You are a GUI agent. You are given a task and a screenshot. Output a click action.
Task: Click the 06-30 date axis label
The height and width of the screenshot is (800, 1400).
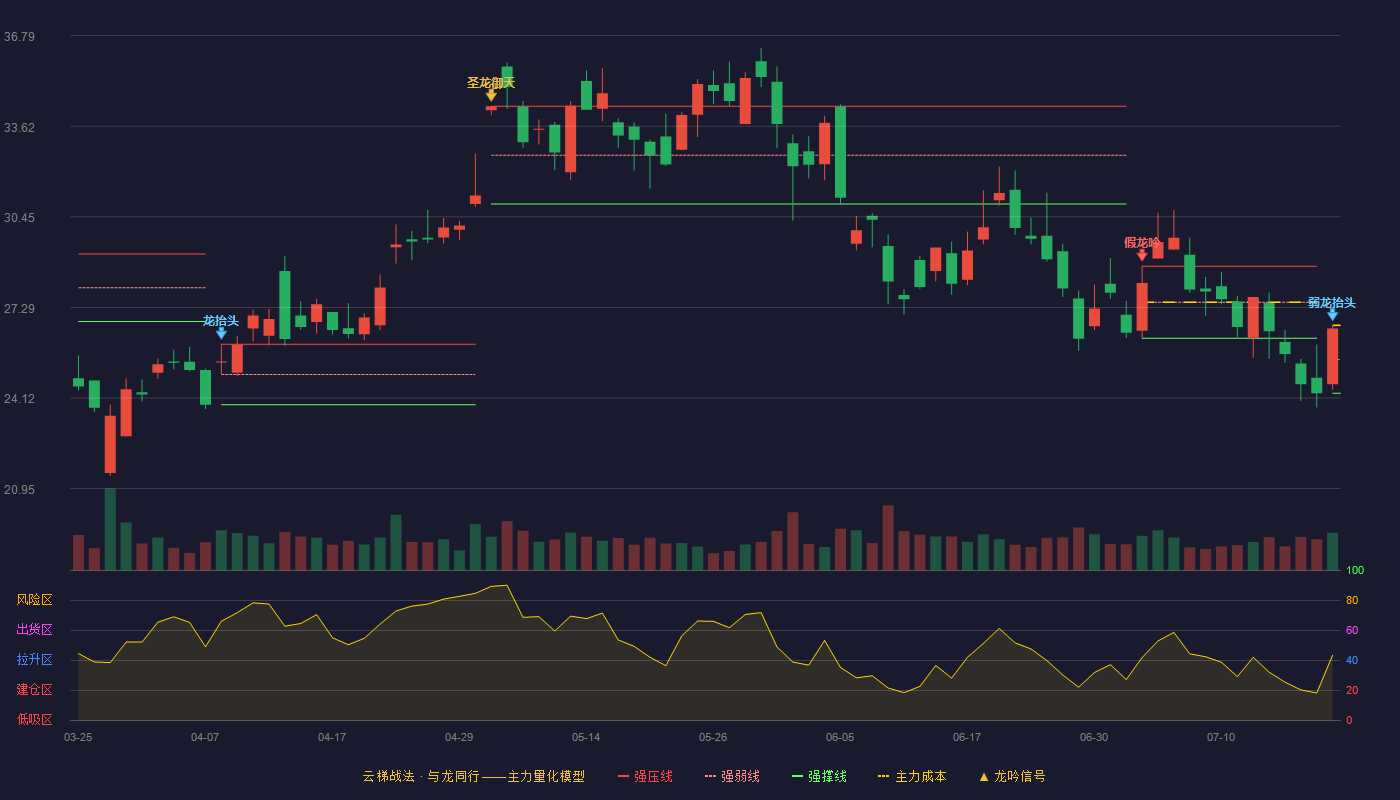click(1094, 737)
